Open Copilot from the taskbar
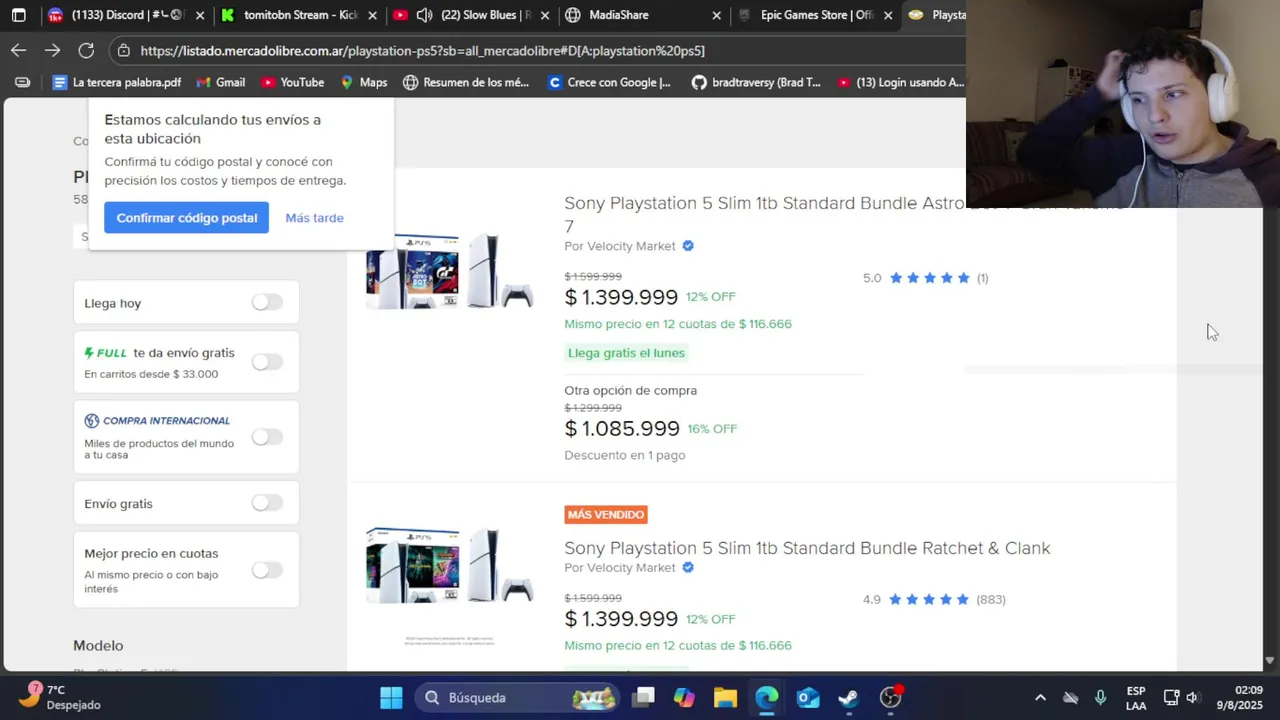 [x=684, y=697]
